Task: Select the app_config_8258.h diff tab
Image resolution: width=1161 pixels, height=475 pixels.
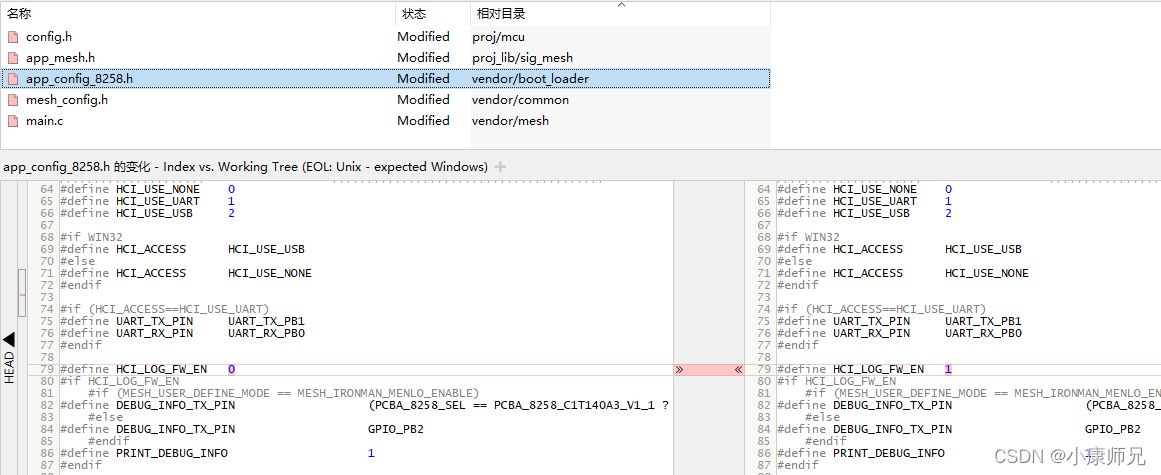Action: coord(245,166)
